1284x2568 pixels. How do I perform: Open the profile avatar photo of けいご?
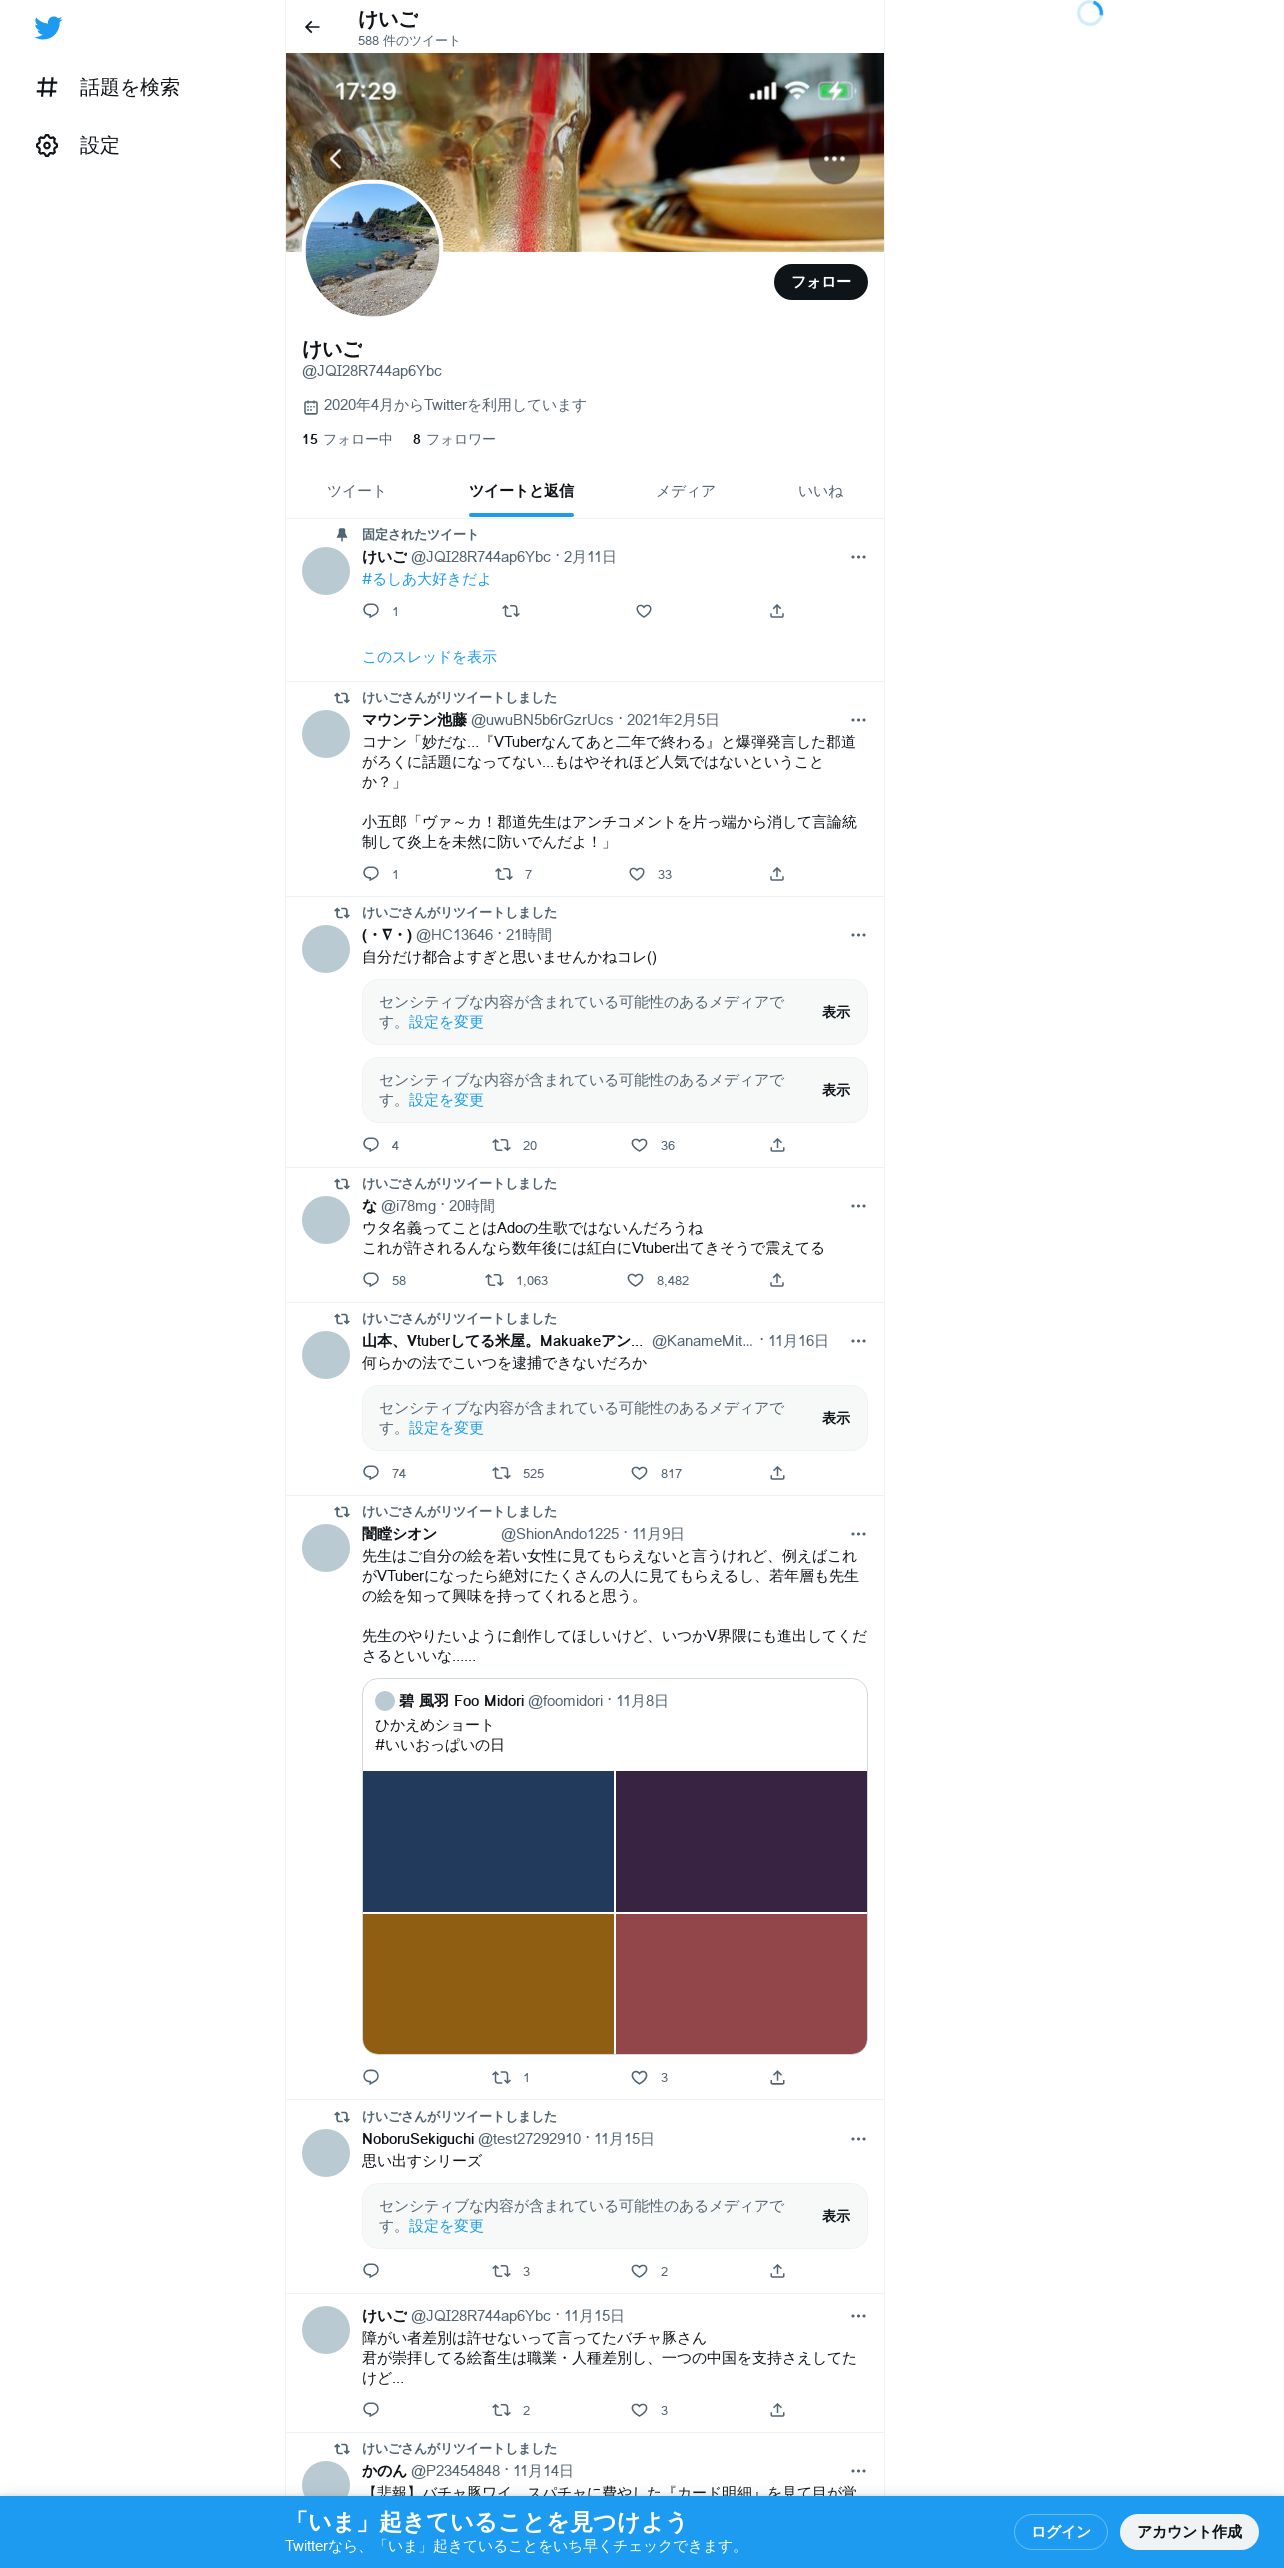pos(373,250)
